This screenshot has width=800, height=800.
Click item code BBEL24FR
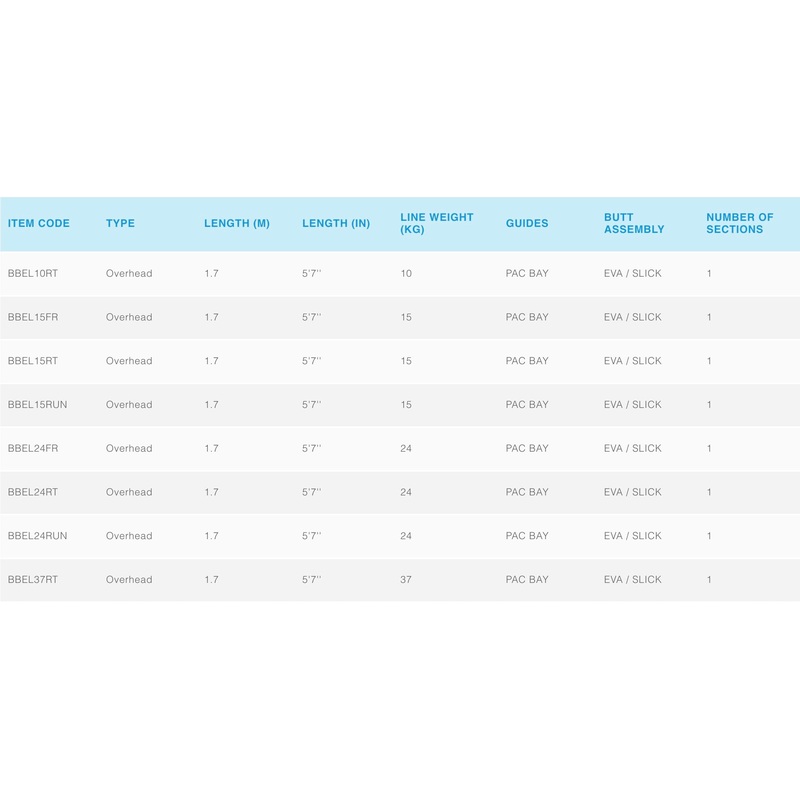click(35, 449)
